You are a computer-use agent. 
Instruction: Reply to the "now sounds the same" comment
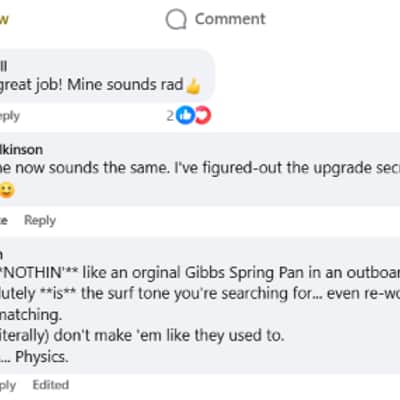click(40, 220)
